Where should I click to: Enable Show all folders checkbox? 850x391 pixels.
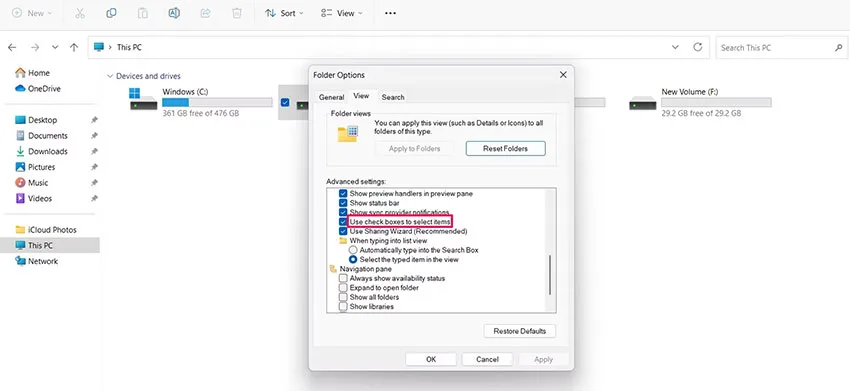pyautogui.click(x=343, y=297)
